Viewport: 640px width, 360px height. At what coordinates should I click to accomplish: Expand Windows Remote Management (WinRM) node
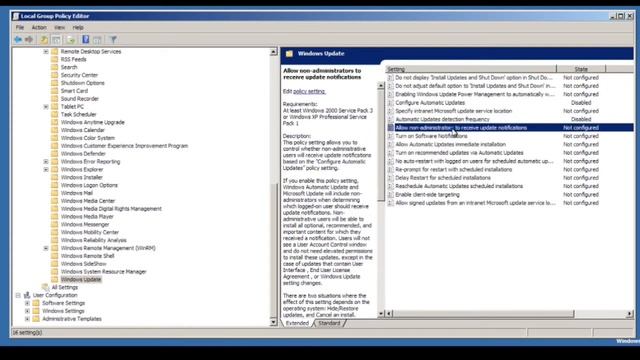46,248
